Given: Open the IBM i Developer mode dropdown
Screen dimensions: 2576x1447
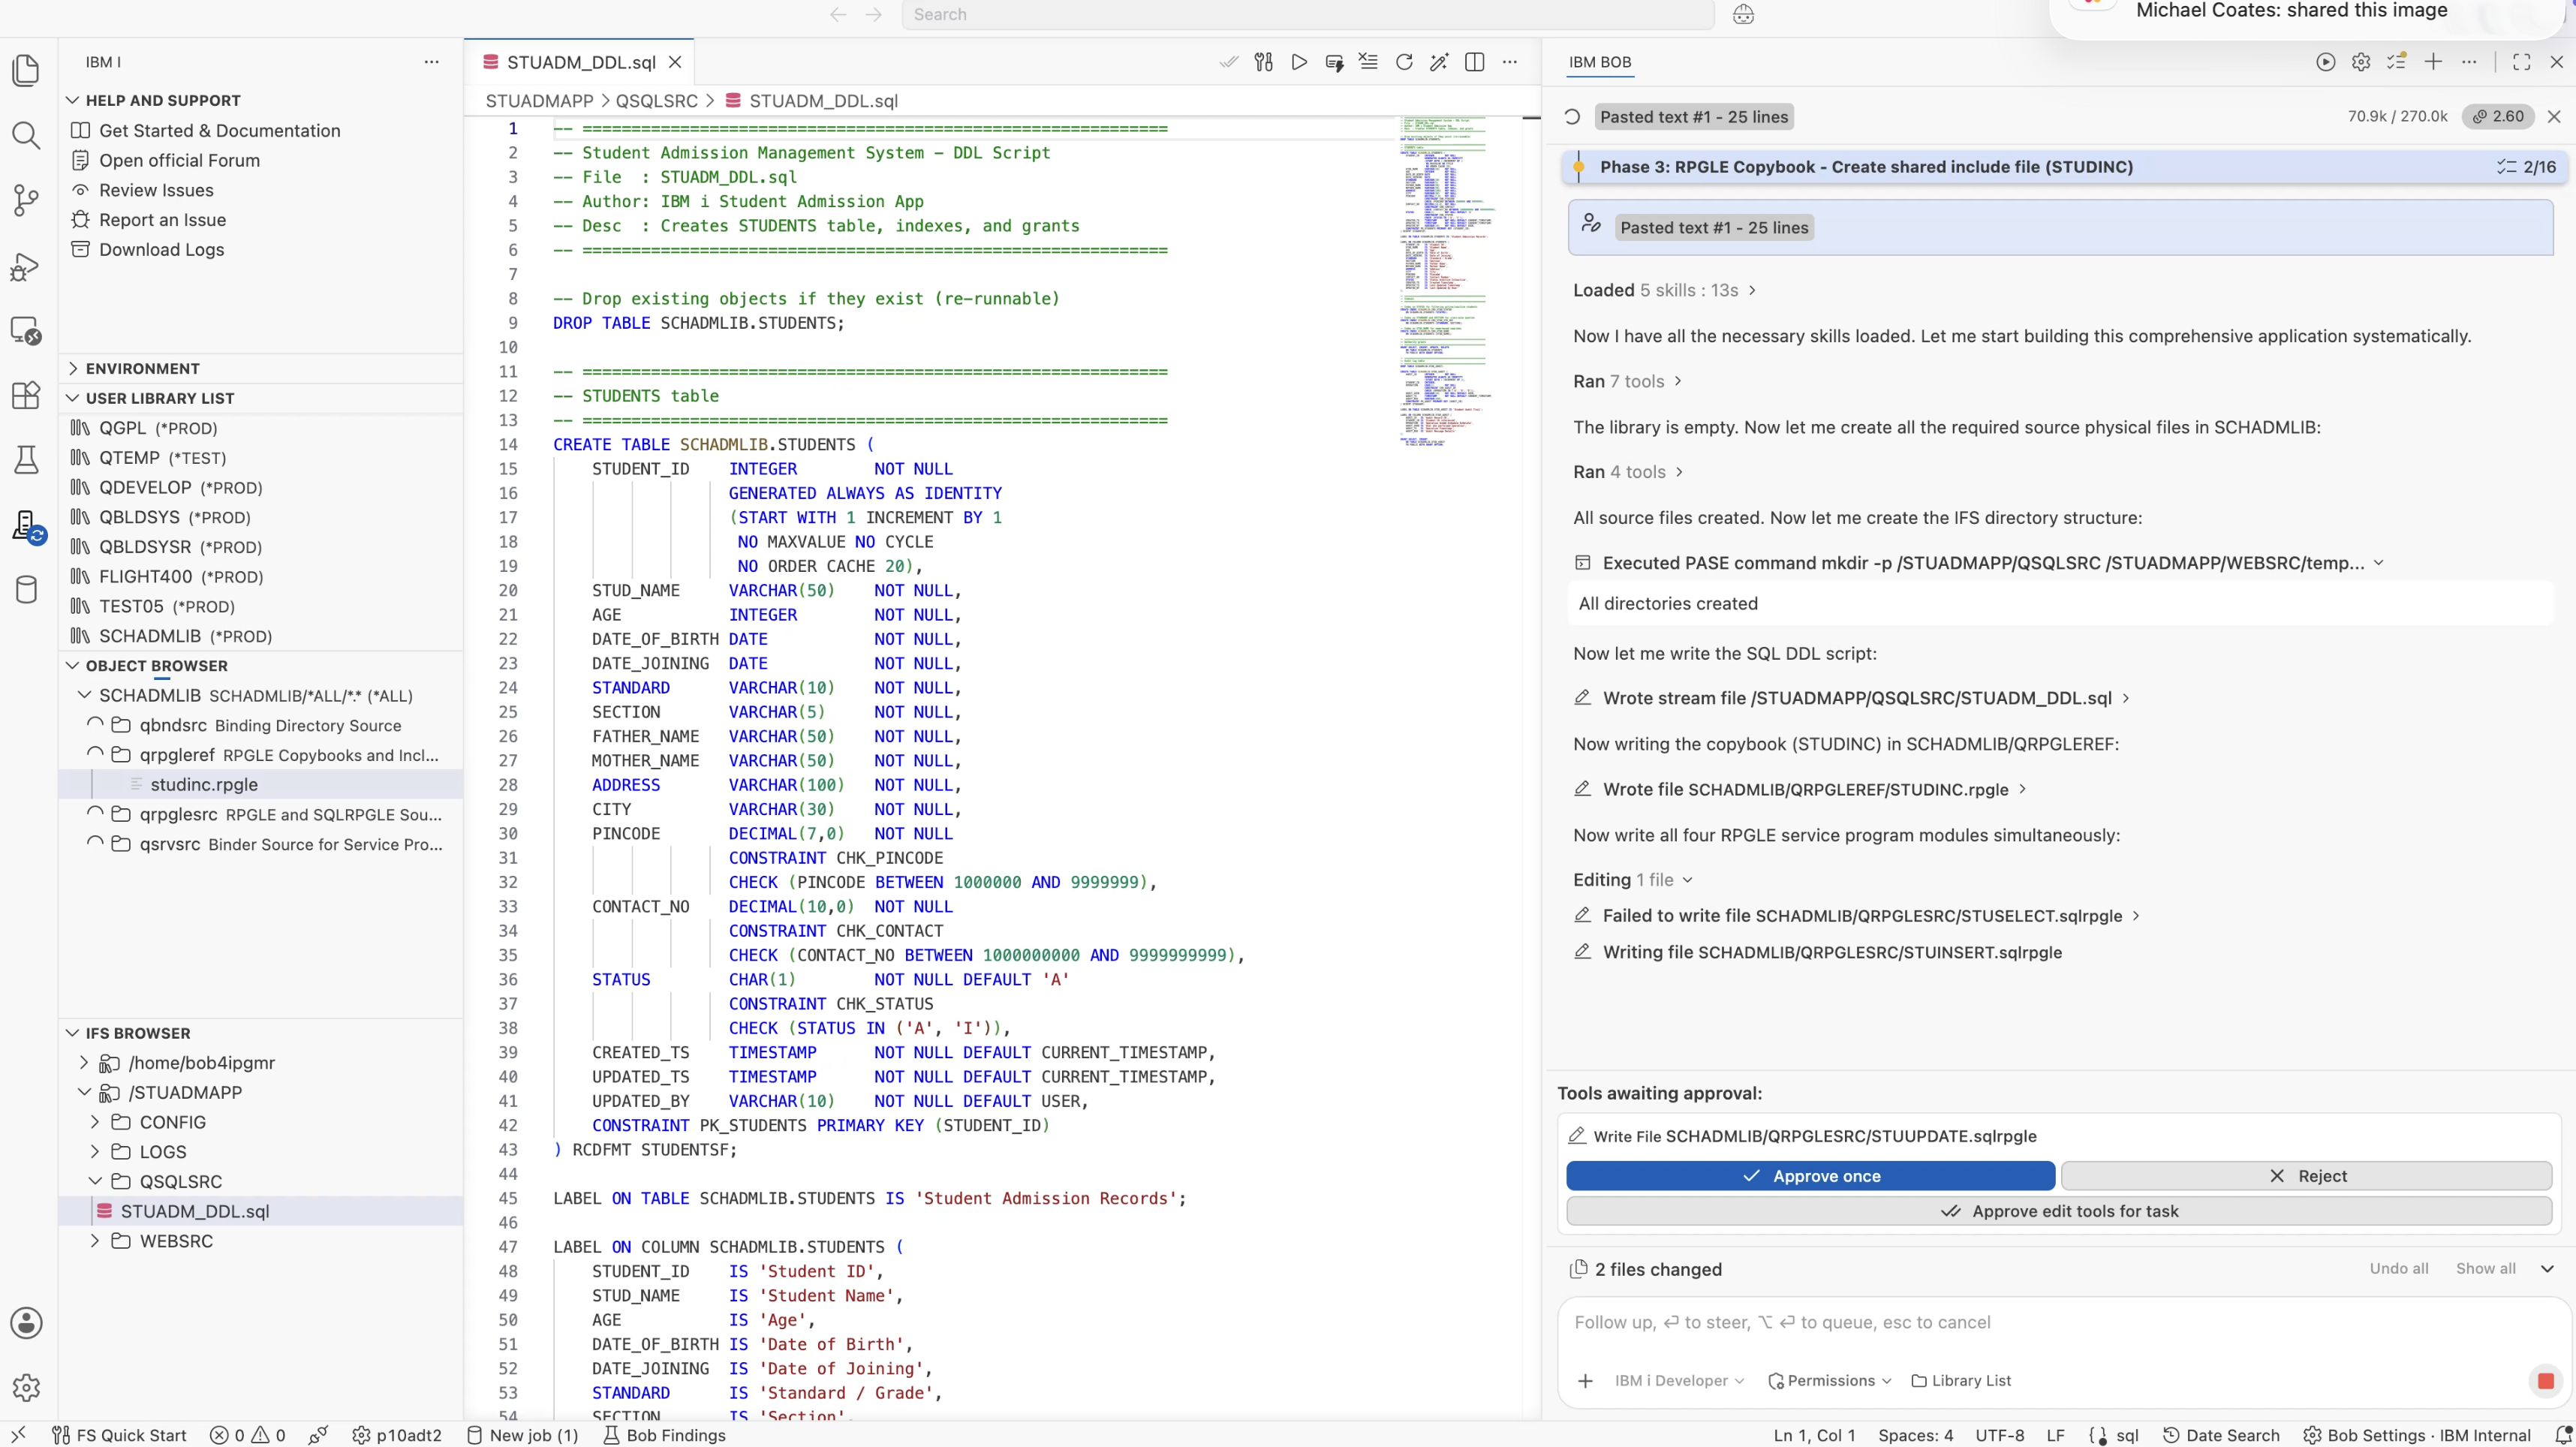Looking at the screenshot, I should [x=1678, y=1381].
